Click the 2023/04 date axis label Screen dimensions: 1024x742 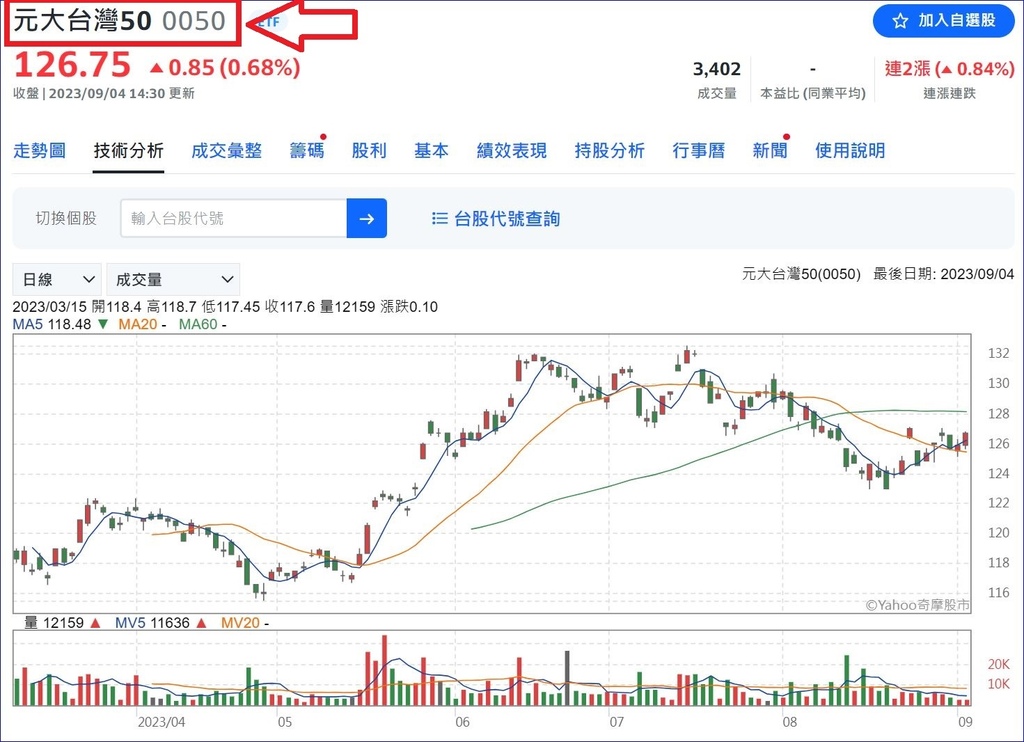pos(161,722)
